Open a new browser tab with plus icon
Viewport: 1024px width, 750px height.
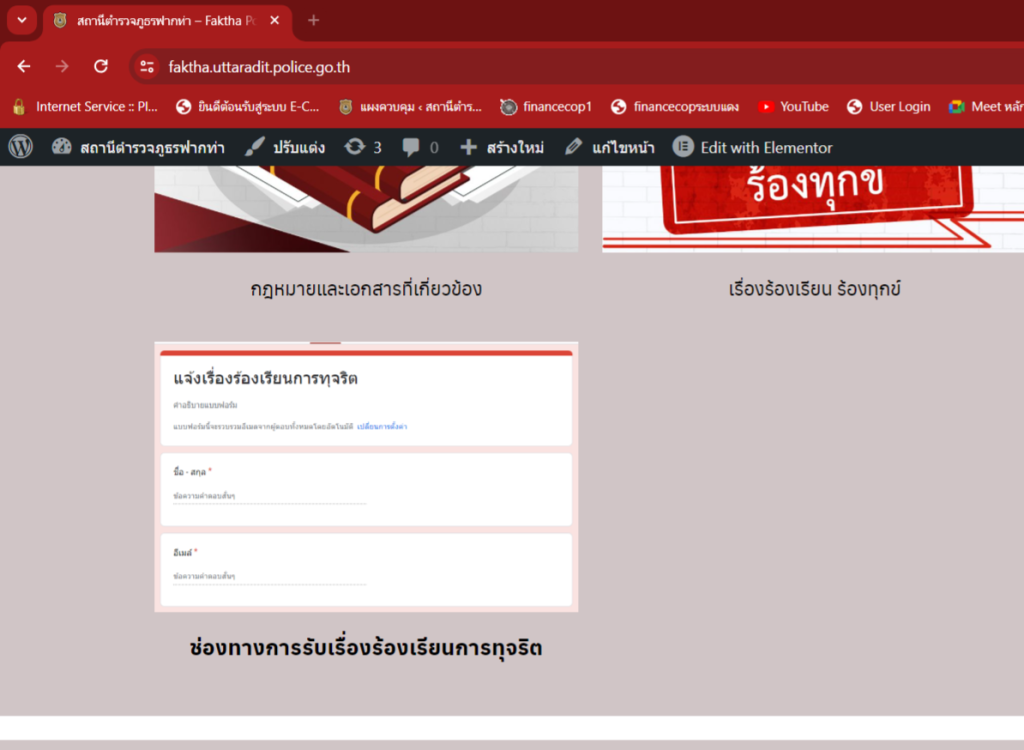click(x=313, y=20)
